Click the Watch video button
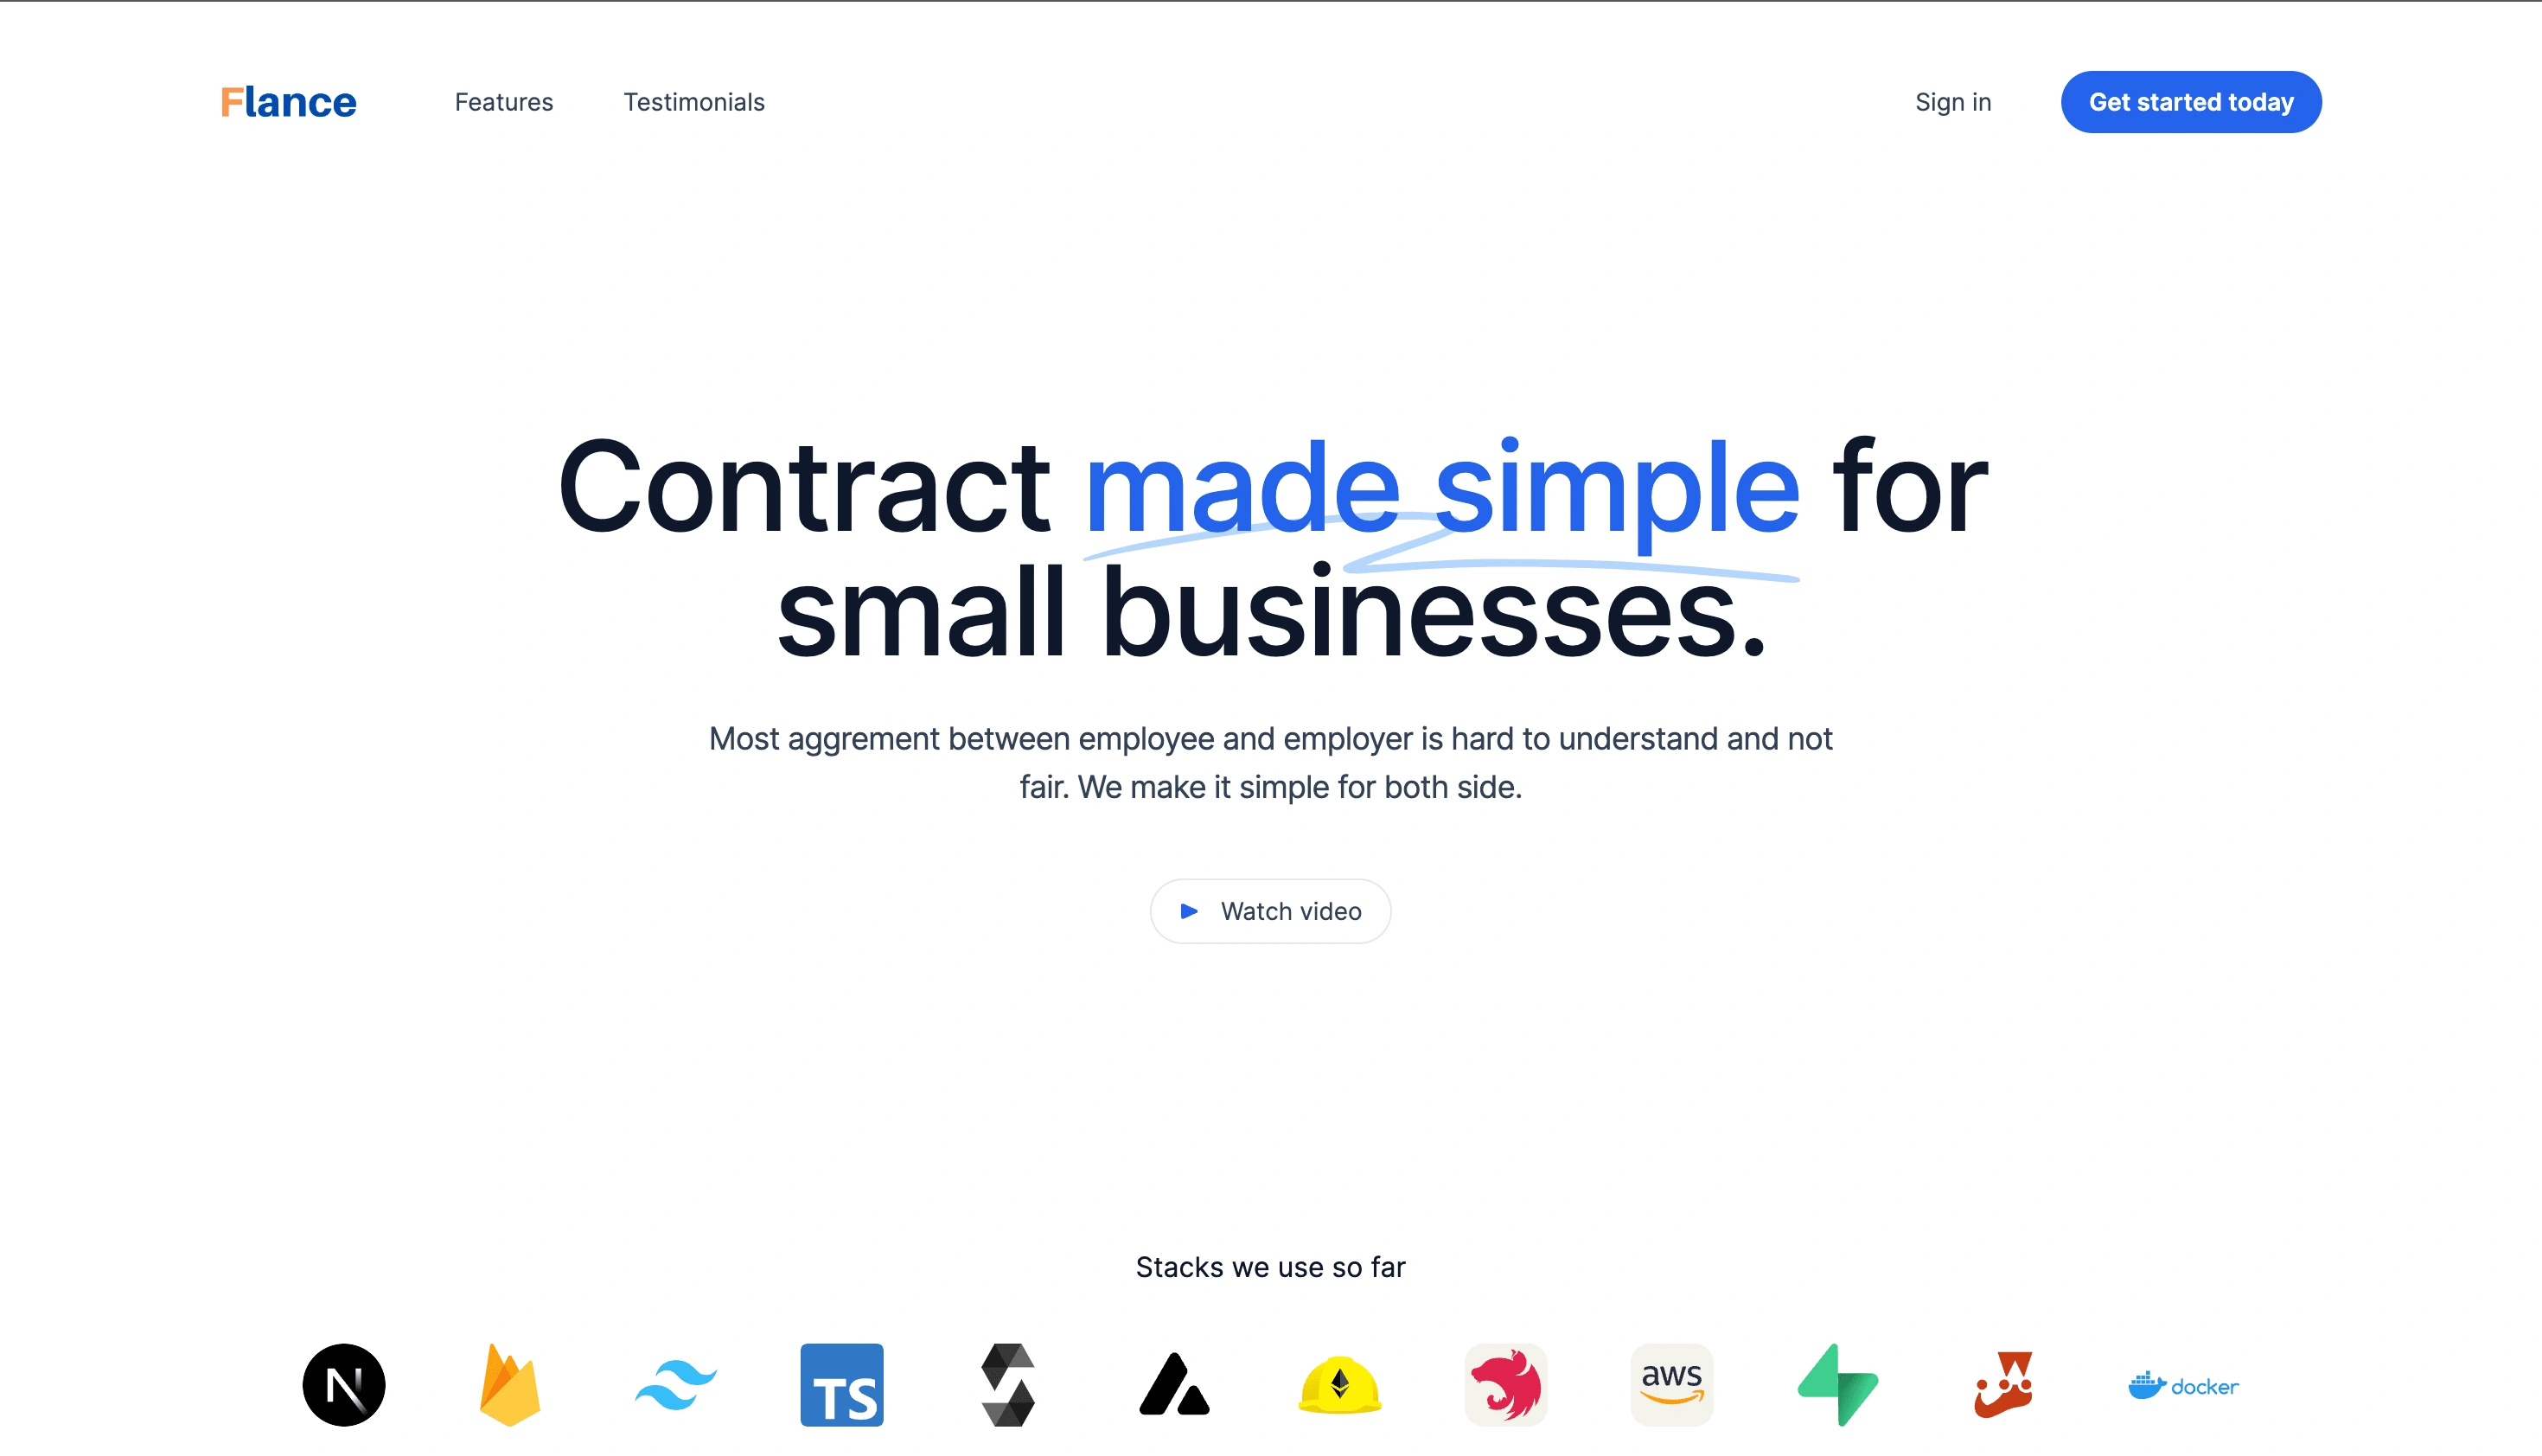The width and height of the screenshot is (2542, 1456). [x=1271, y=910]
